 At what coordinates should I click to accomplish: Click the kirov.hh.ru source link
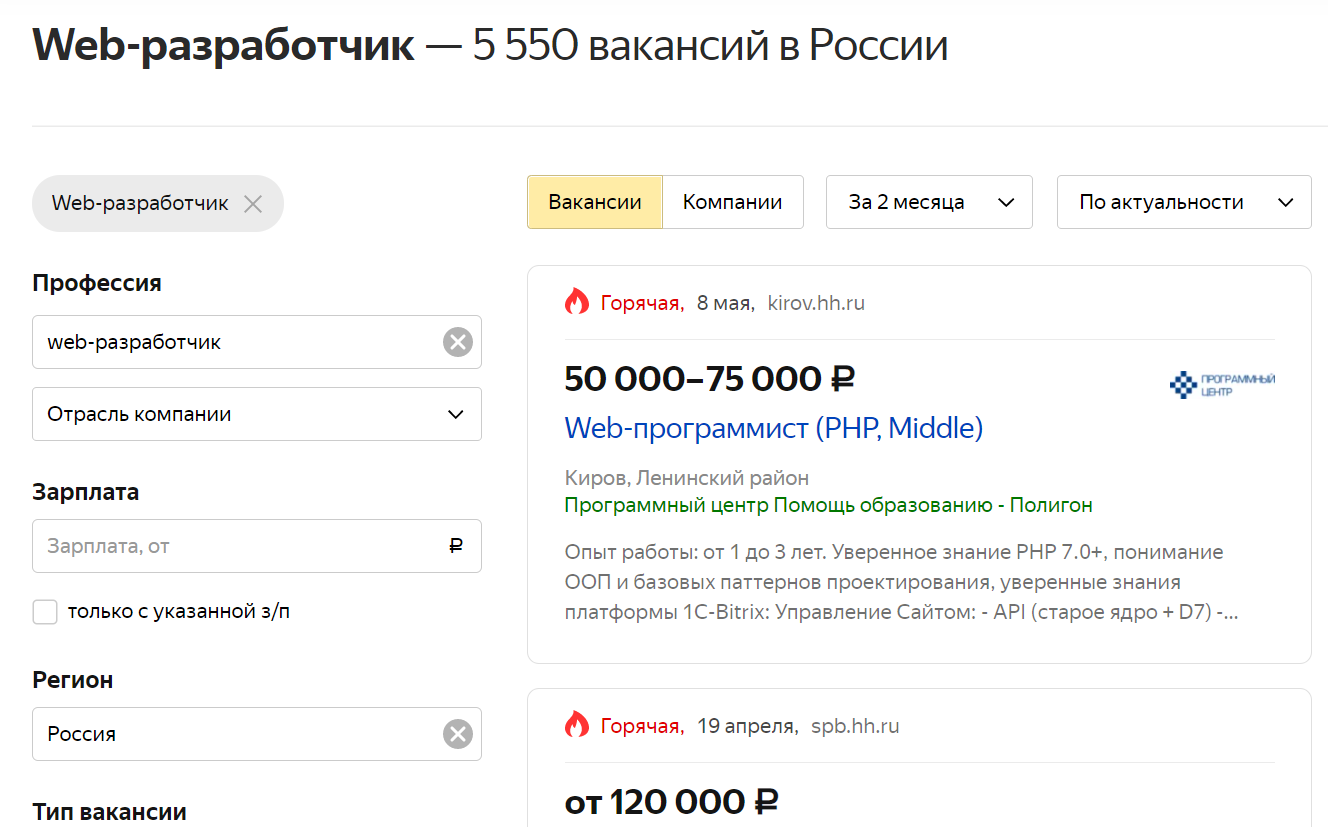click(x=815, y=303)
